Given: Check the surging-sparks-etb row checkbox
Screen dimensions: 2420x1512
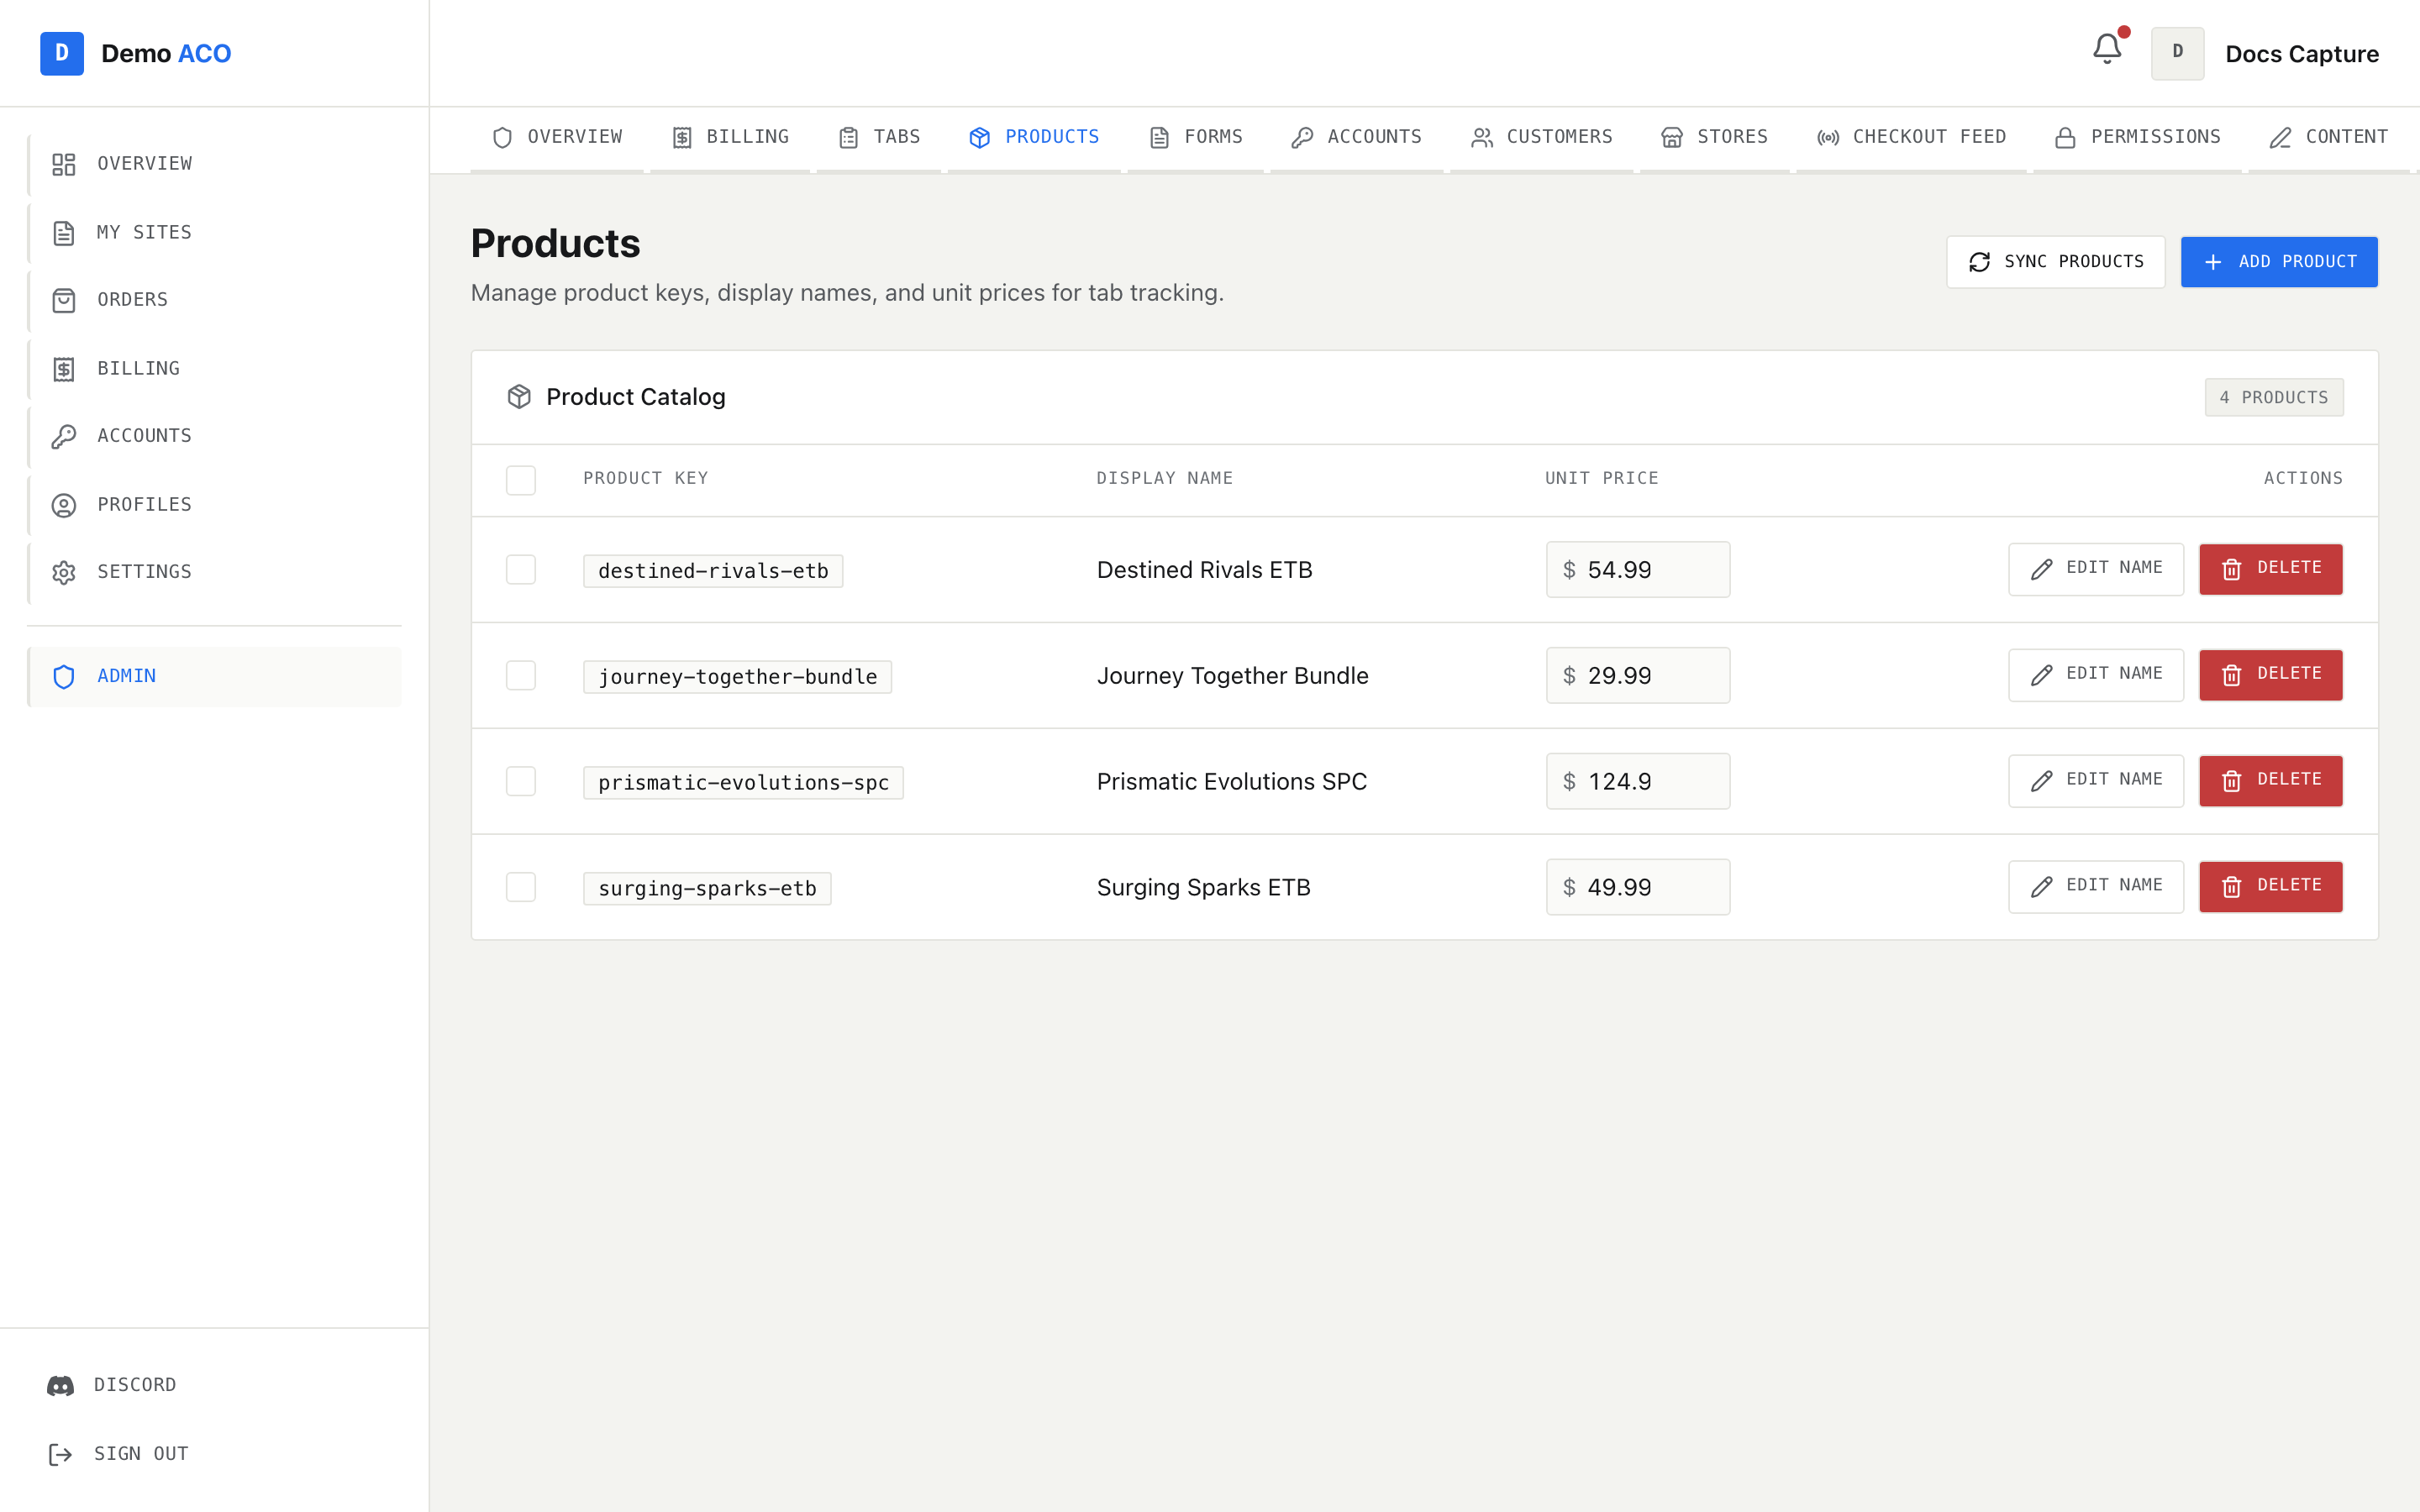Looking at the screenshot, I should (x=521, y=888).
